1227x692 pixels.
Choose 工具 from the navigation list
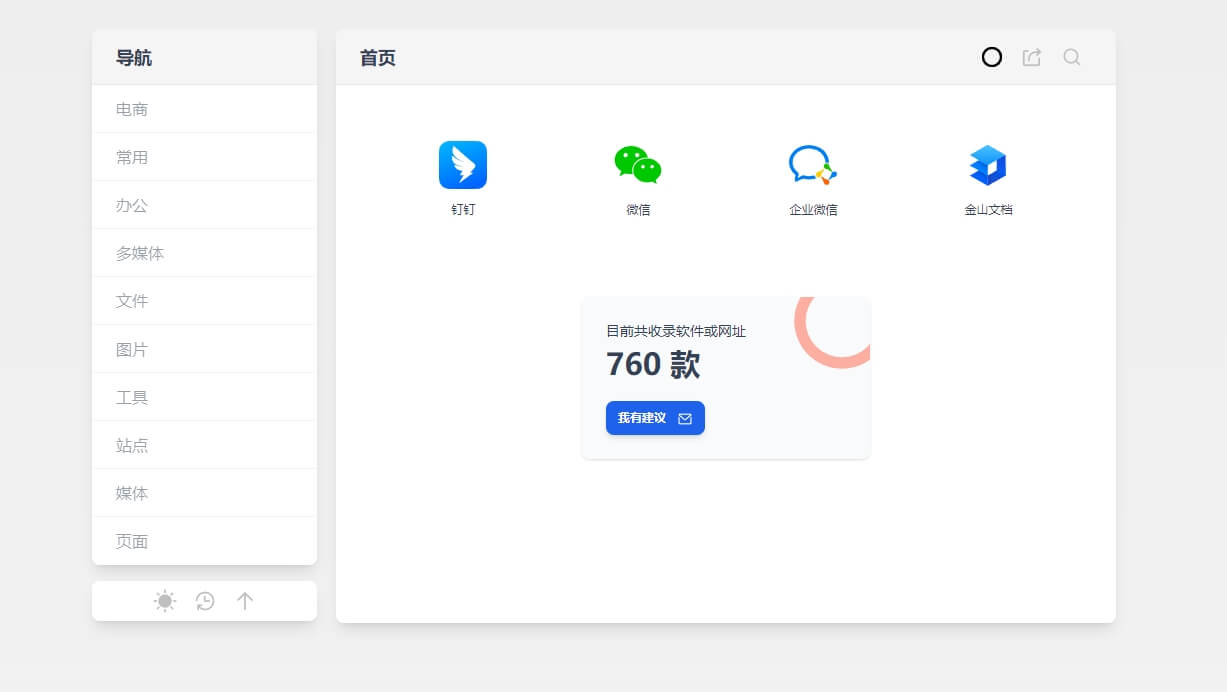point(132,397)
